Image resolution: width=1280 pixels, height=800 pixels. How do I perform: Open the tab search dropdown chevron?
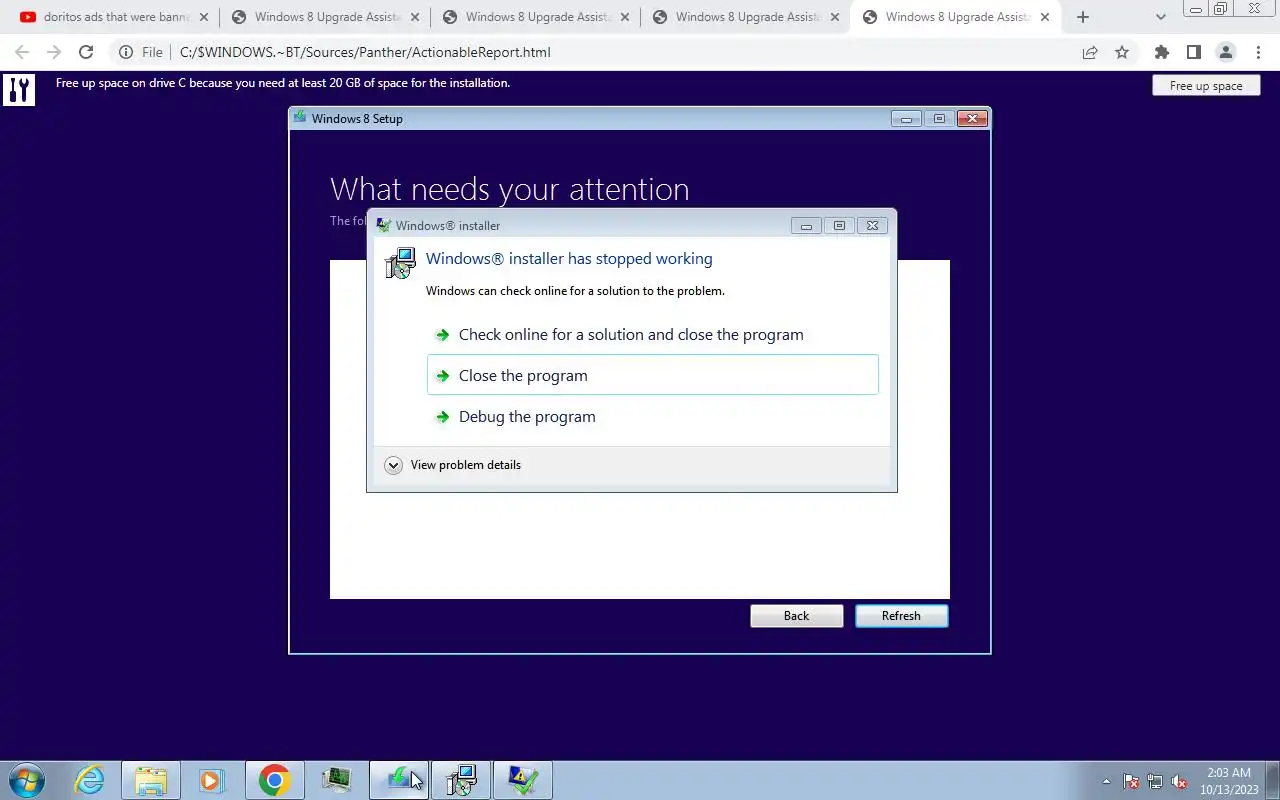[x=1161, y=17]
